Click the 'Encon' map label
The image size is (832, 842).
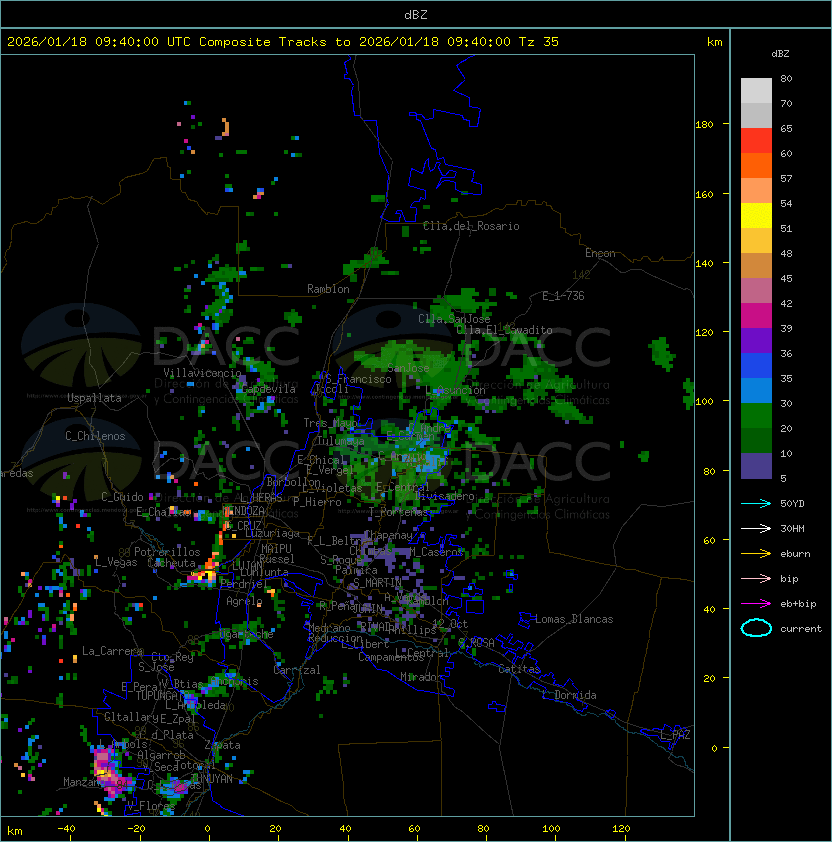pyautogui.click(x=600, y=253)
